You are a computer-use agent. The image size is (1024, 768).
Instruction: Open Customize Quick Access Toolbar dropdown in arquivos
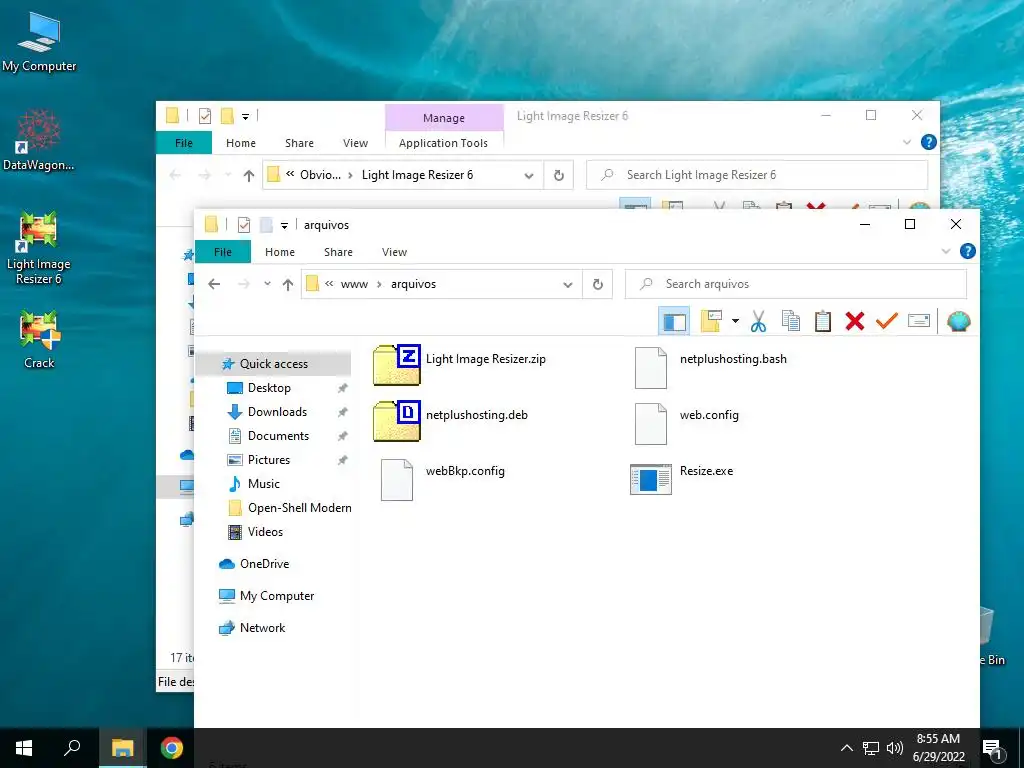[x=284, y=225]
